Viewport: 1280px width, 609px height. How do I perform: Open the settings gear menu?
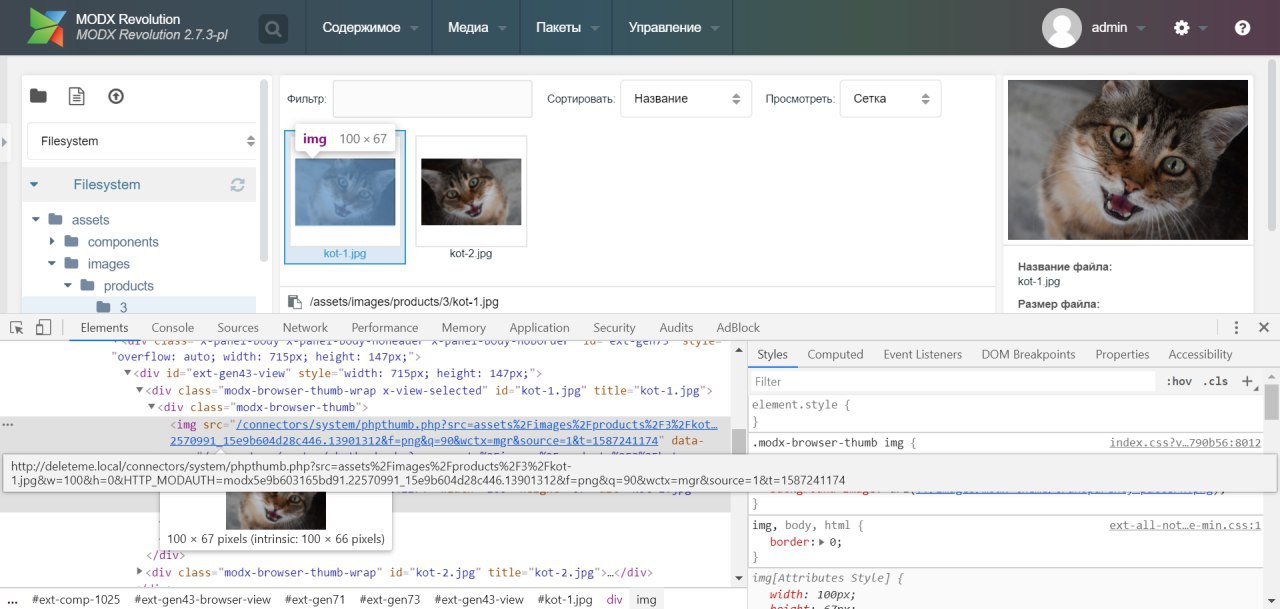point(1182,28)
